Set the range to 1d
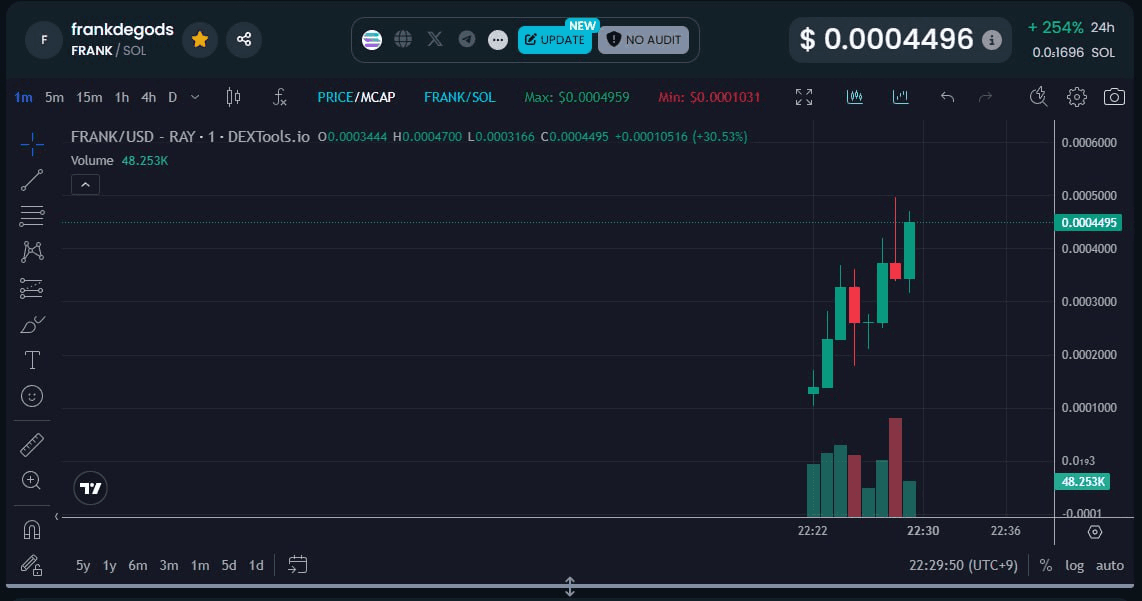 [x=256, y=565]
